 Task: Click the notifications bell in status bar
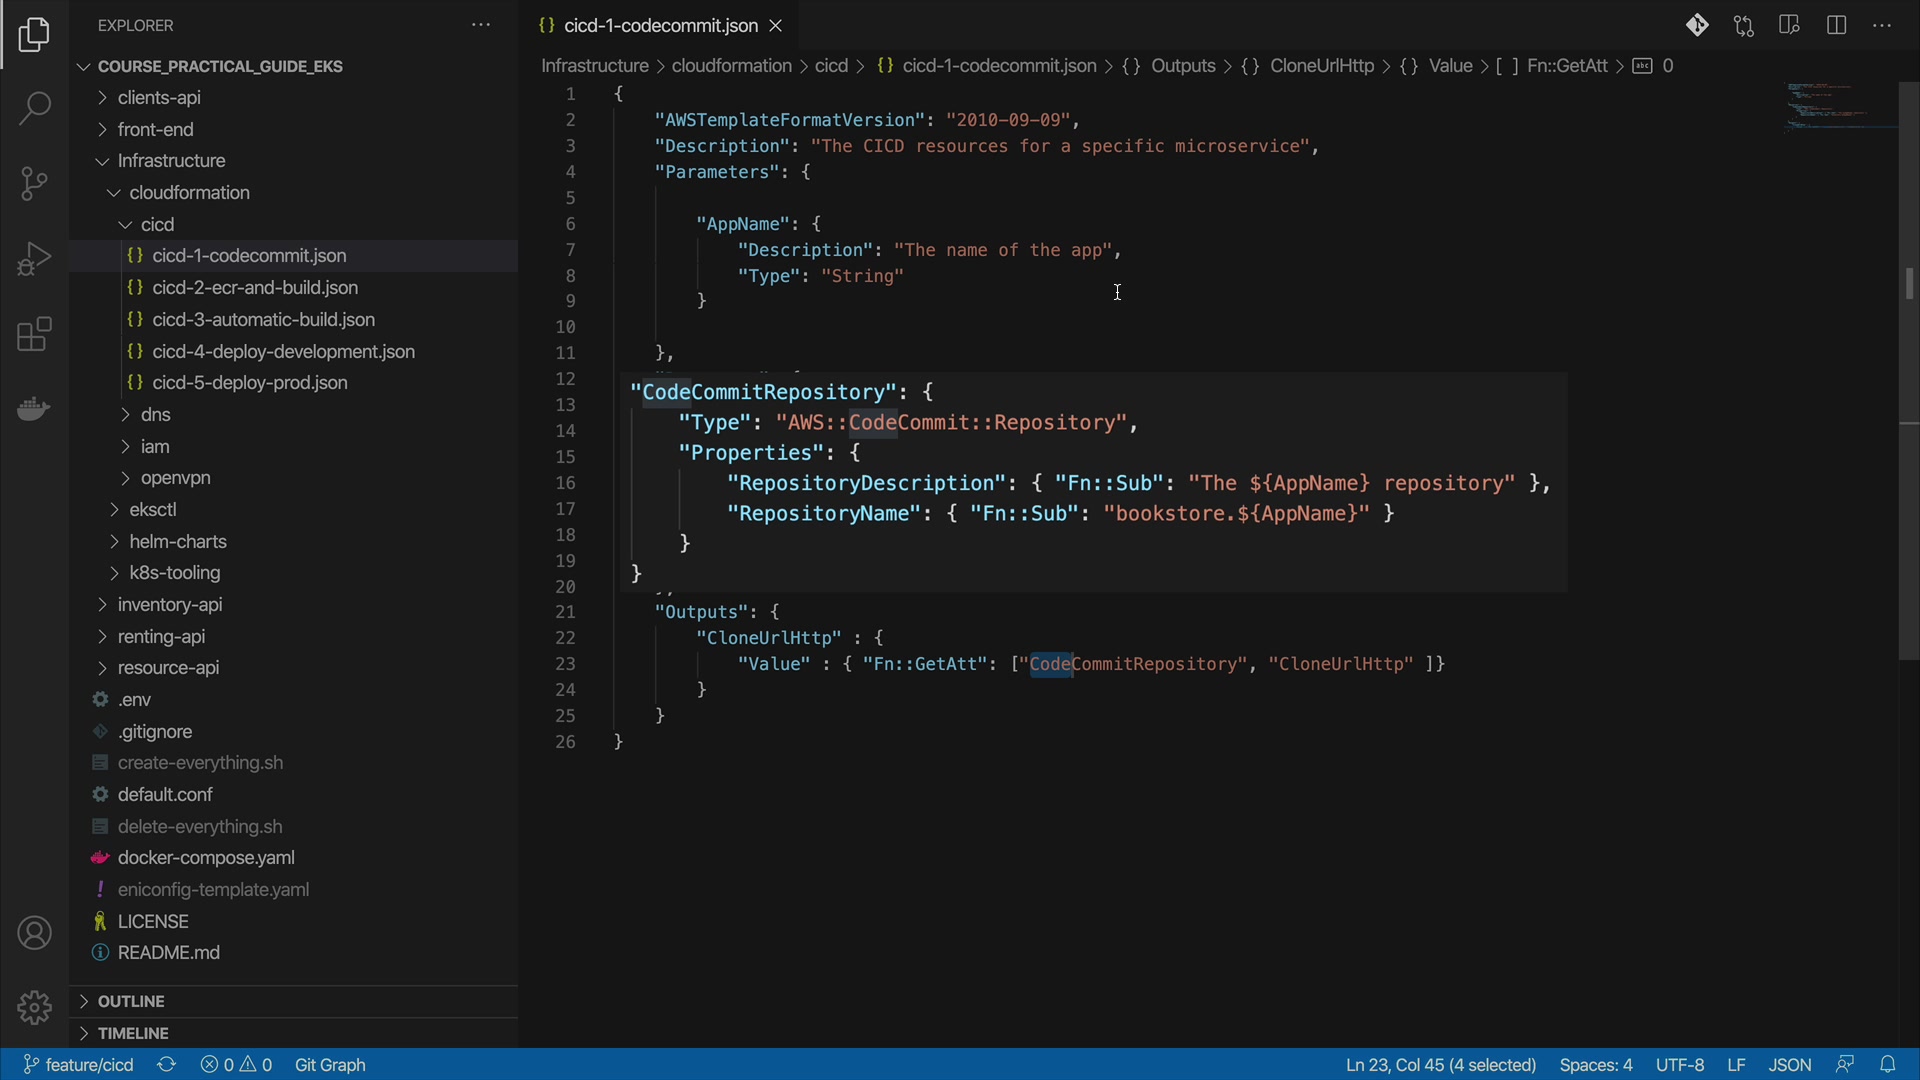1888,1065
